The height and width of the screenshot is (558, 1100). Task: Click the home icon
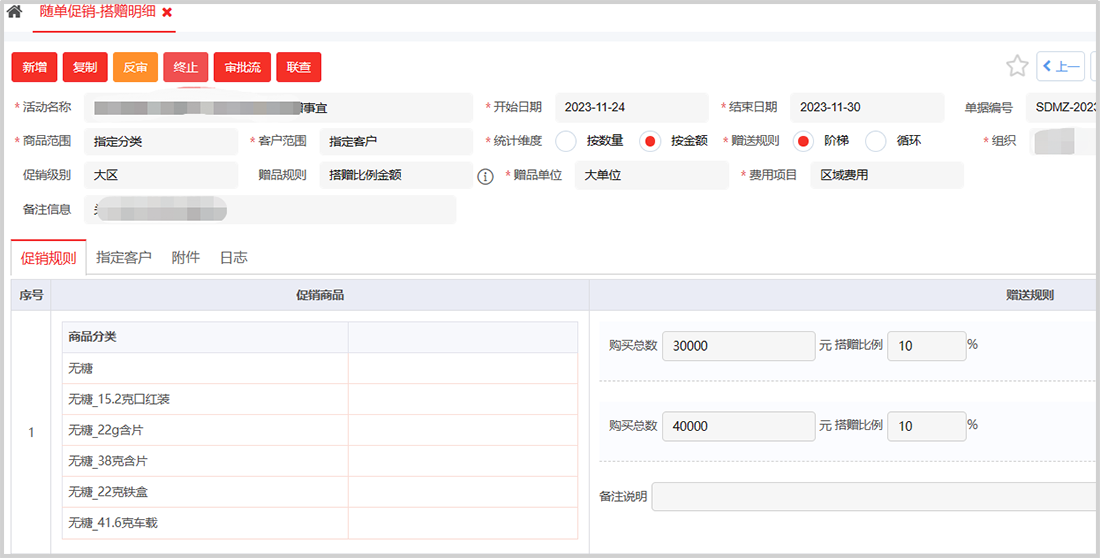coord(14,12)
